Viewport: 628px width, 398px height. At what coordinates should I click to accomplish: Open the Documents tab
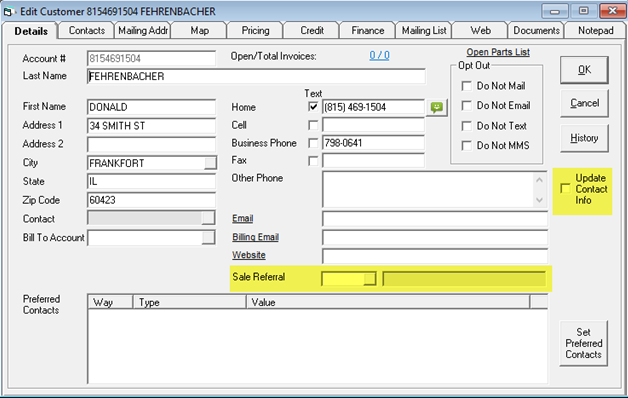[x=536, y=31]
